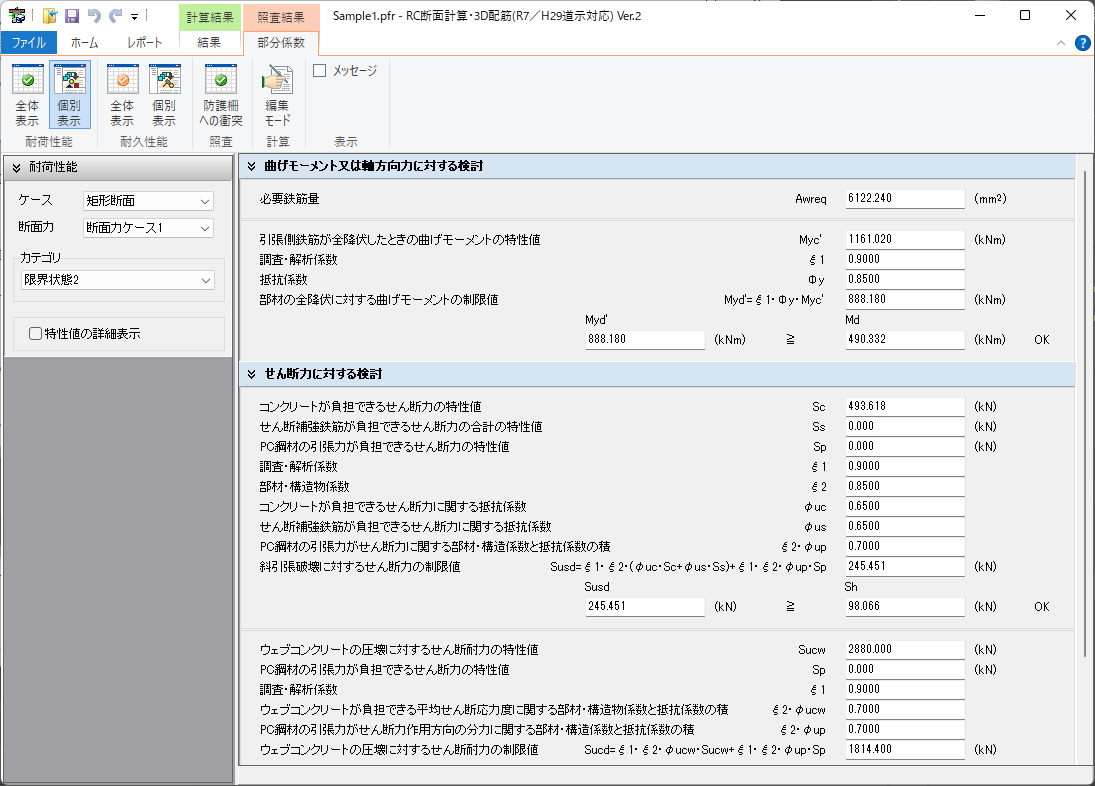Switch to the レポート ribbon tab
Screen dimensions: 1095x786
(x=145, y=43)
